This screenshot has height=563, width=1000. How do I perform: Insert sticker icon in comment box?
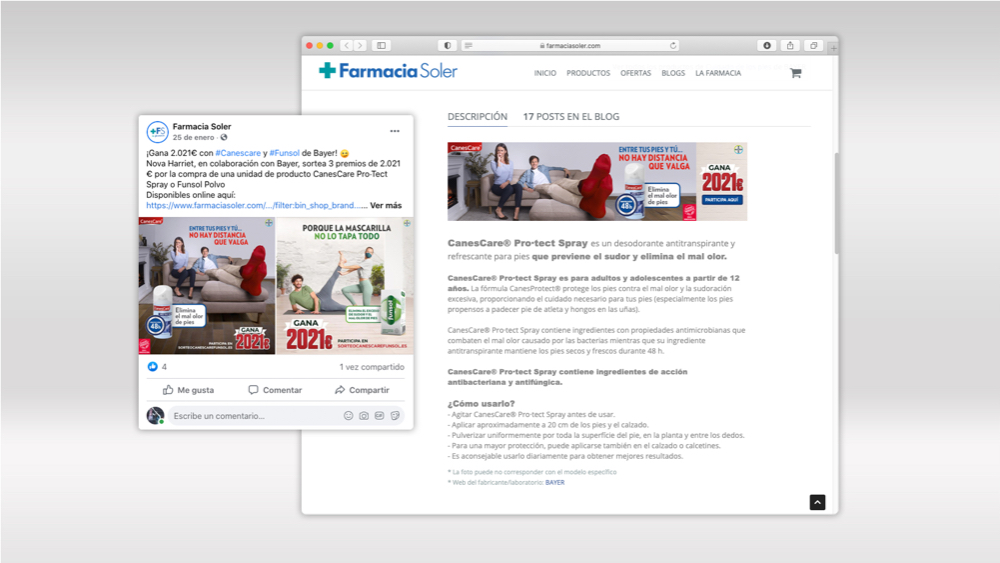(395, 416)
